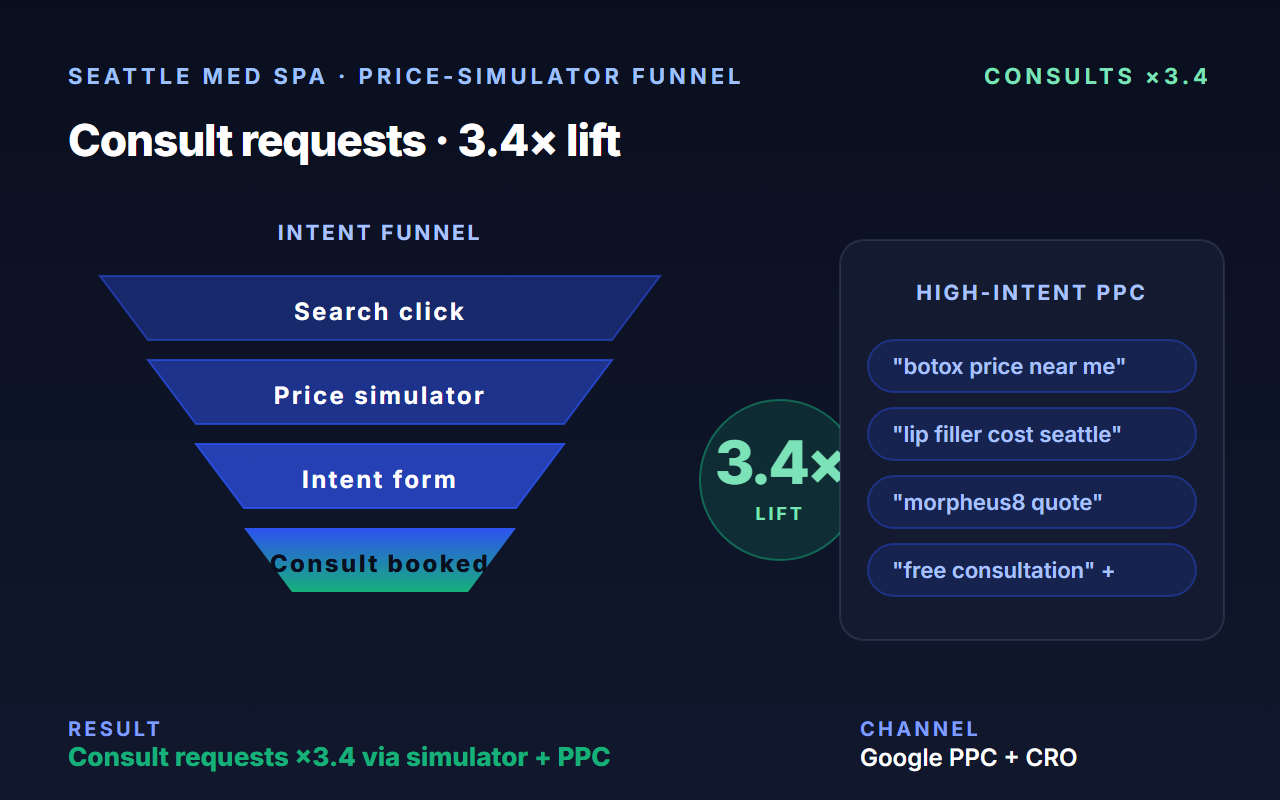Click the "free consultation" + keyword pill
The image size is (1280, 800).
(1032, 570)
